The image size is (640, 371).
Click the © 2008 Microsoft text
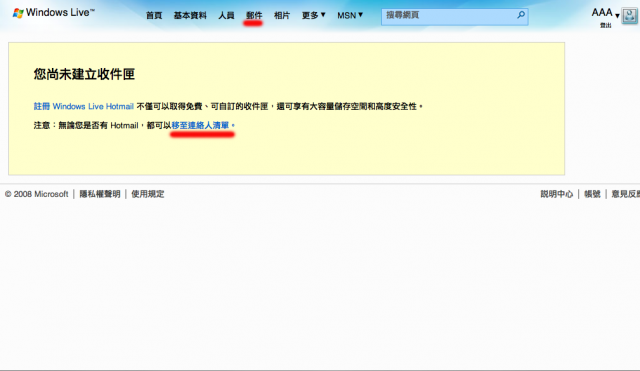tap(37, 194)
